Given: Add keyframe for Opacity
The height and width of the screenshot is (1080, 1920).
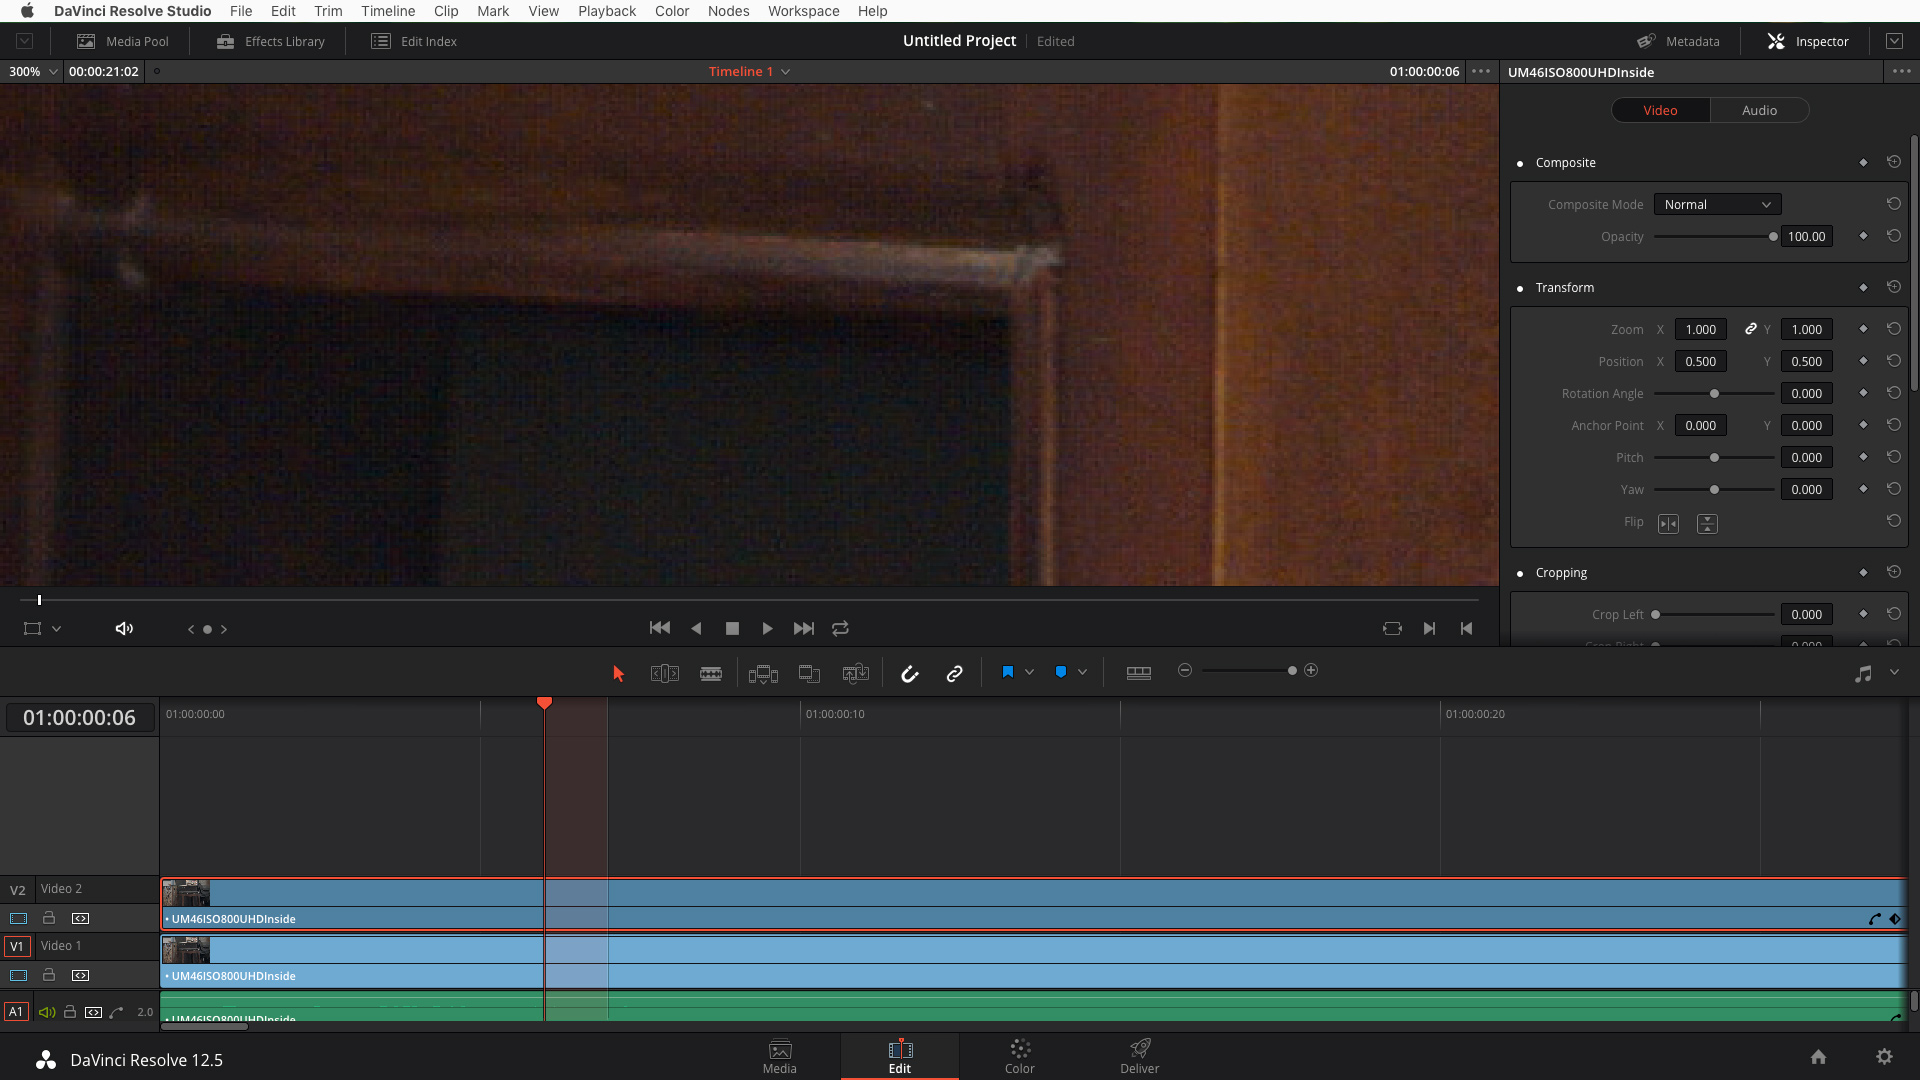Looking at the screenshot, I should click(x=1863, y=236).
